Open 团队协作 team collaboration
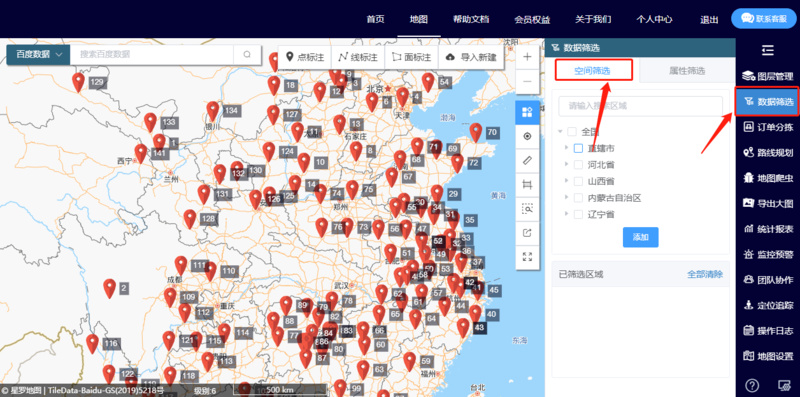 click(768, 280)
